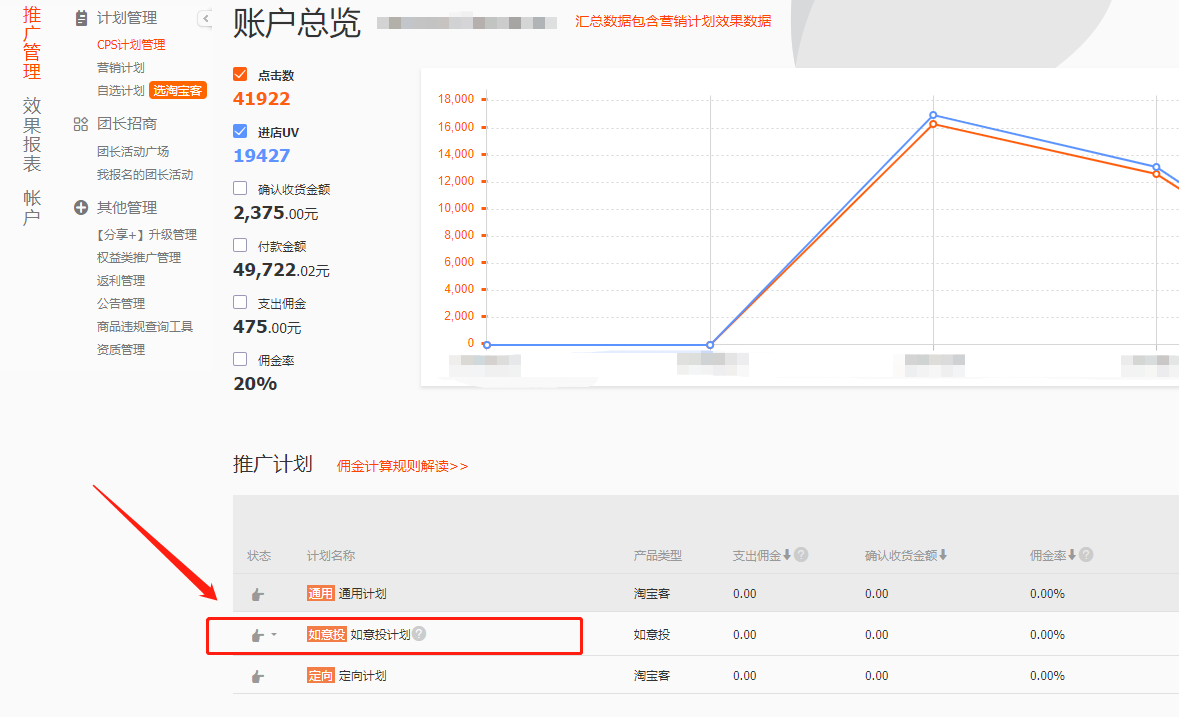Click the chart data point at zero on the second date
The width and height of the screenshot is (1179, 717).
(x=711, y=345)
